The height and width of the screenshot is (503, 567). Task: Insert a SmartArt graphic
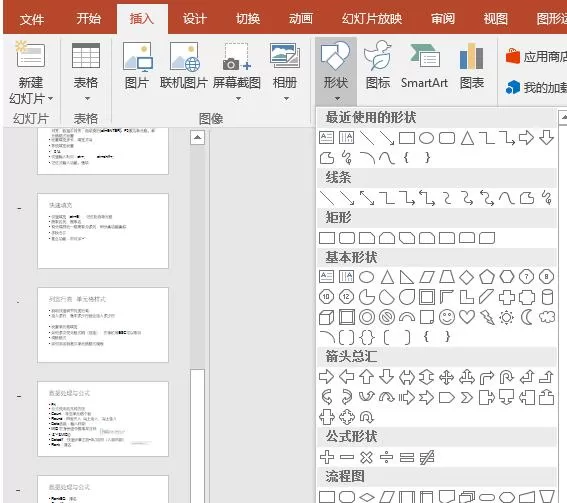coord(424,65)
